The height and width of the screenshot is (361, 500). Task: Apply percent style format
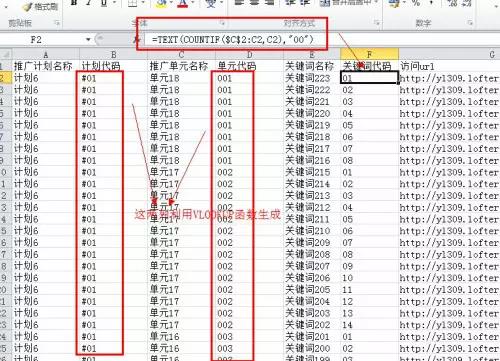416,3
